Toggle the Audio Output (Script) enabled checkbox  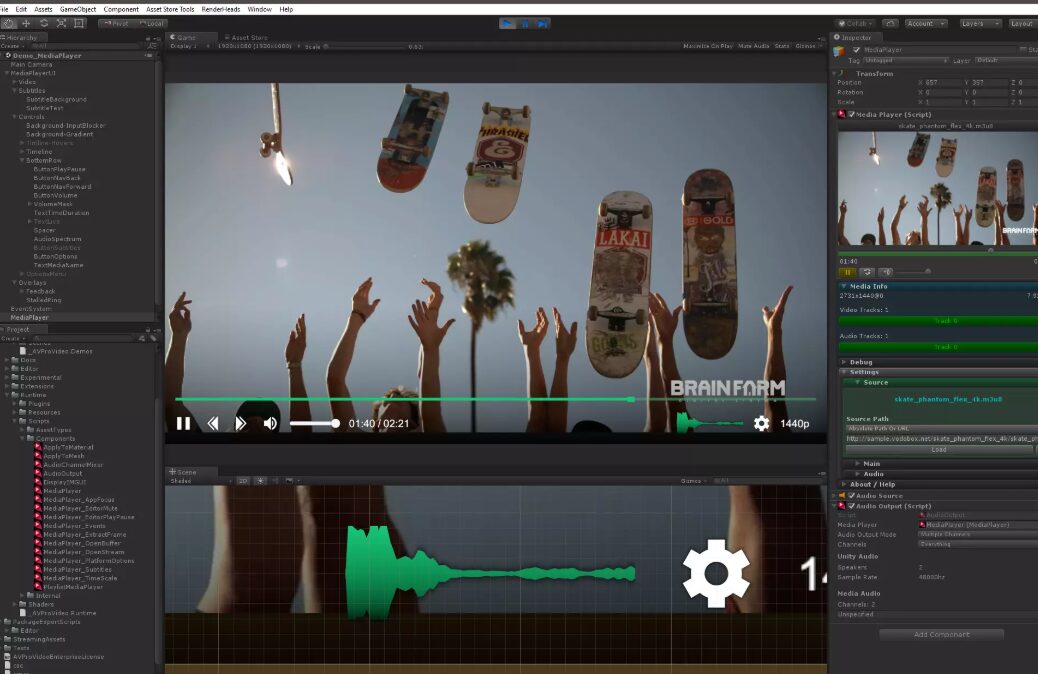852,506
